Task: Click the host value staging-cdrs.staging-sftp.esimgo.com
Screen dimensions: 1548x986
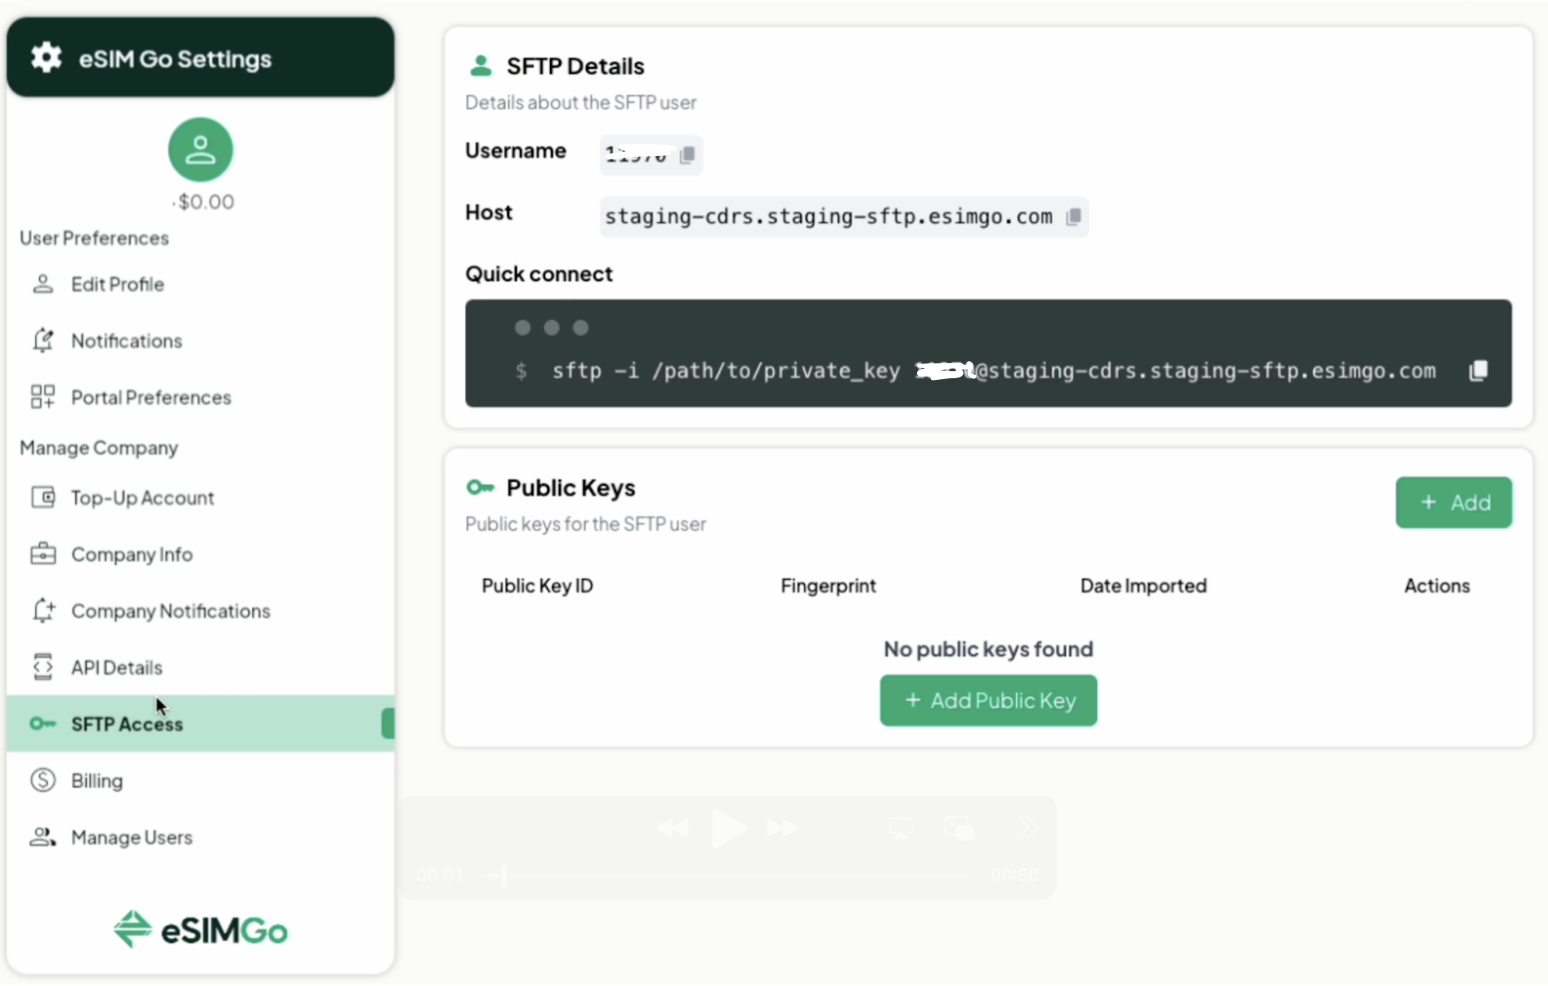Action: click(829, 217)
